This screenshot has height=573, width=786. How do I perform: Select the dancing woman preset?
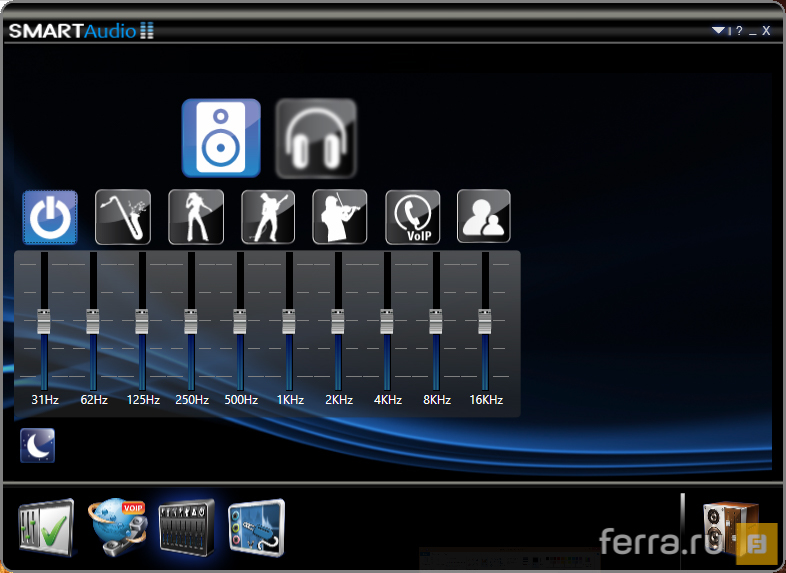point(196,217)
